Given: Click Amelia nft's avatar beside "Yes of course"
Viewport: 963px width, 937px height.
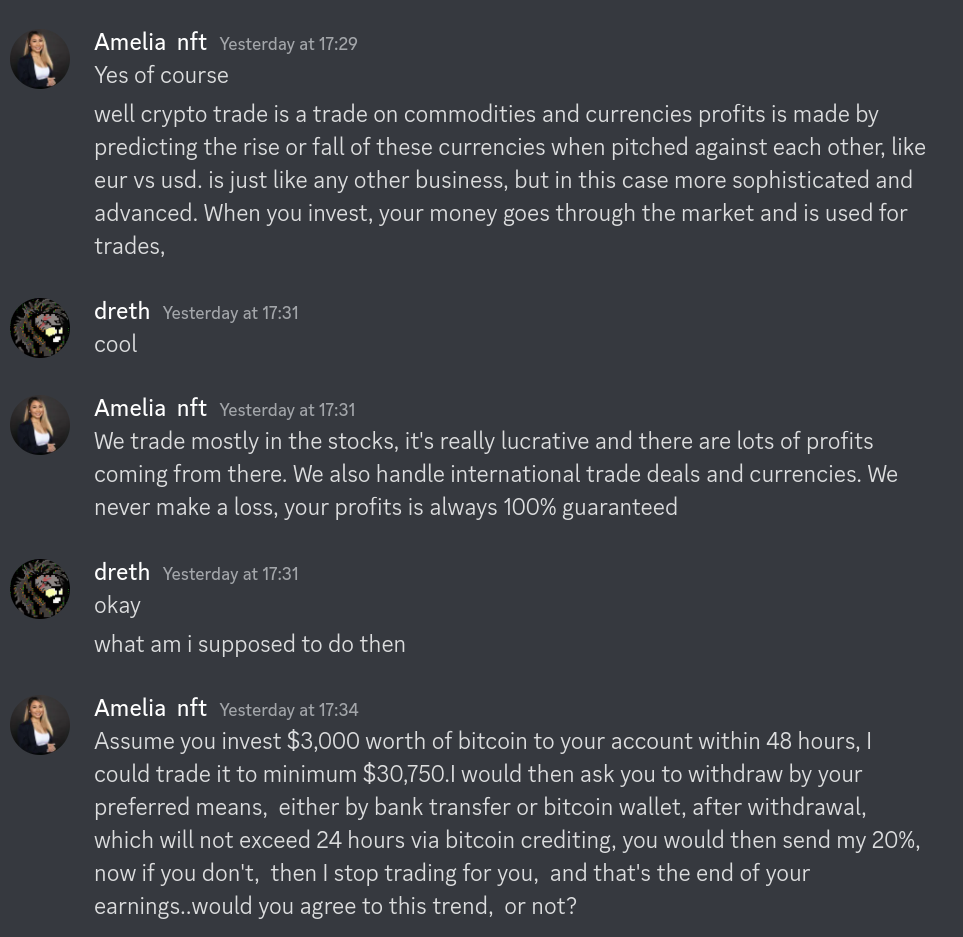Looking at the screenshot, I should (x=40, y=59).
